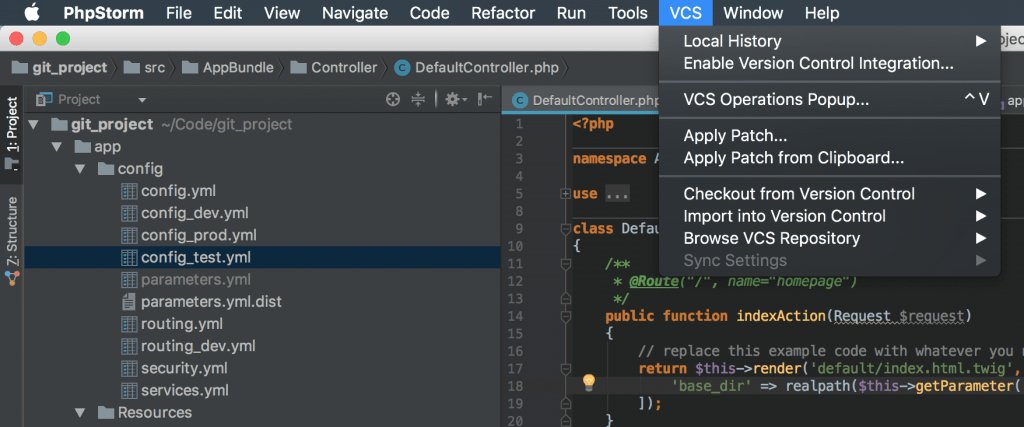Select security.yml in project tree

click(x=185, y=368)
